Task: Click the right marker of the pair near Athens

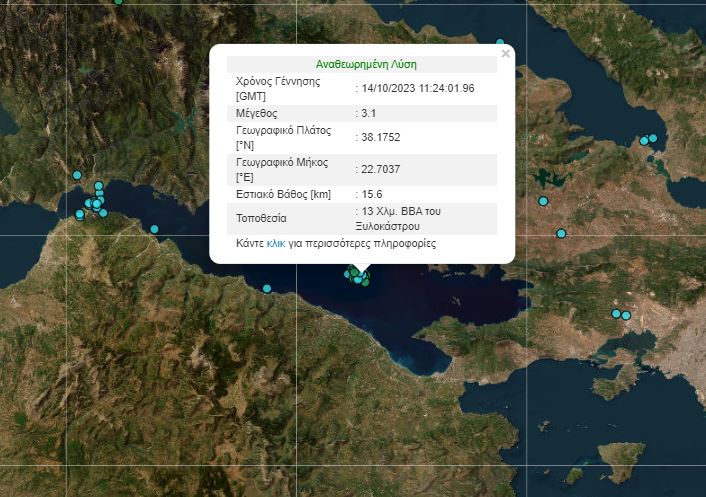Action: (x=626, y=316)
